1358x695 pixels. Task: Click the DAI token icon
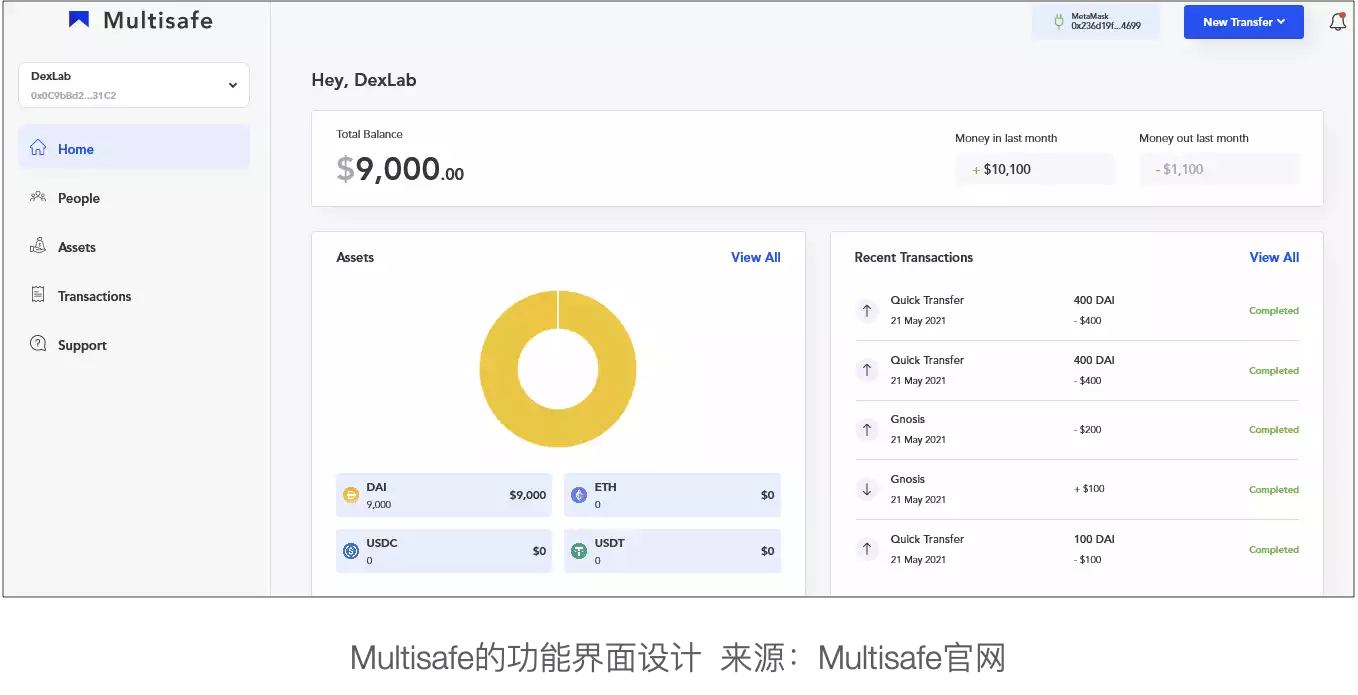[x=351, y=495]
